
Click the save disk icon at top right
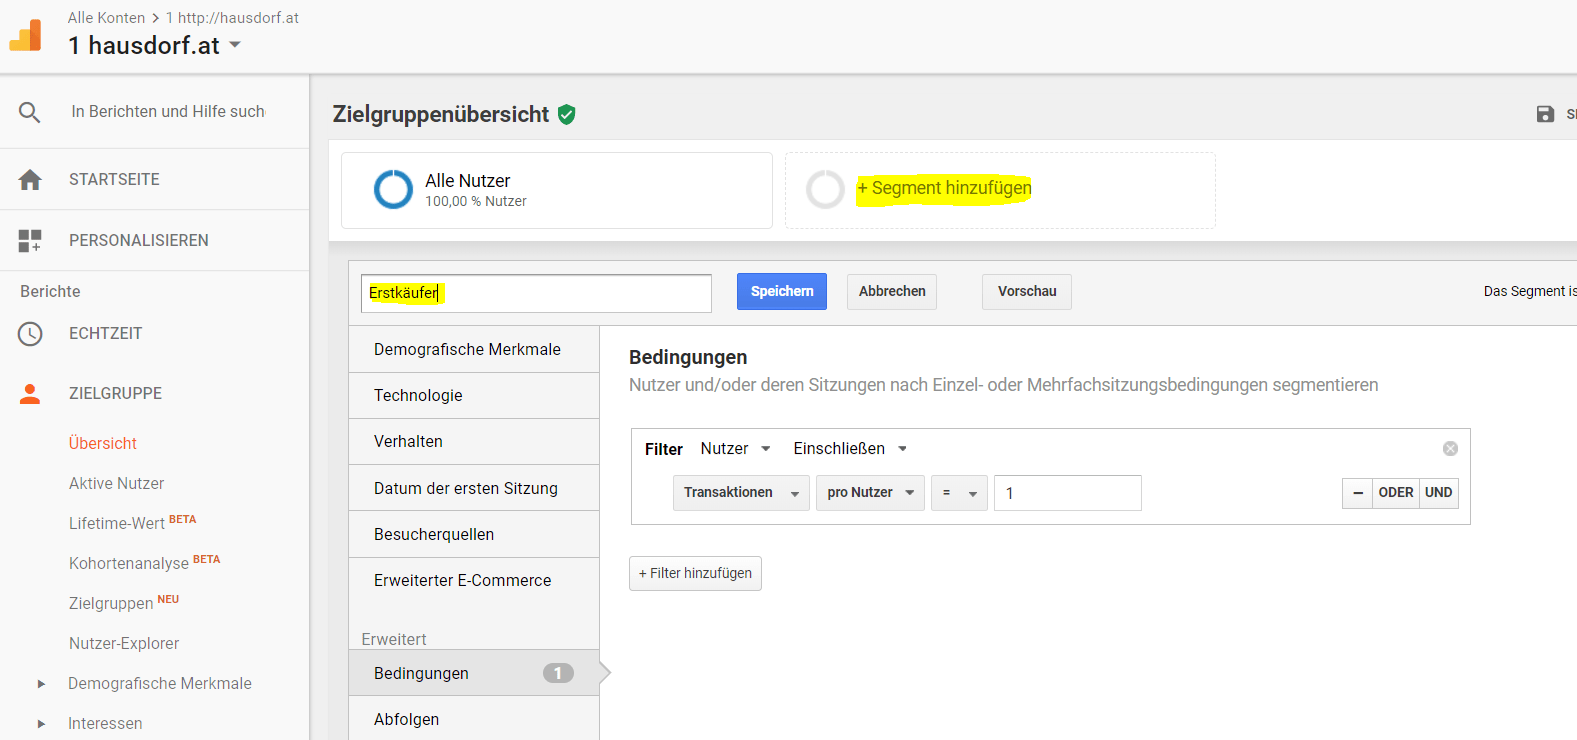1545,114
